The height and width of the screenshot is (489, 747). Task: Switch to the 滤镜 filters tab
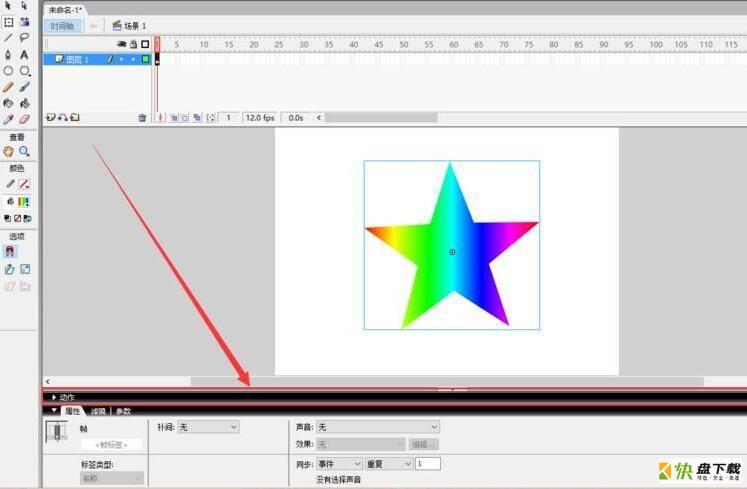98,411
